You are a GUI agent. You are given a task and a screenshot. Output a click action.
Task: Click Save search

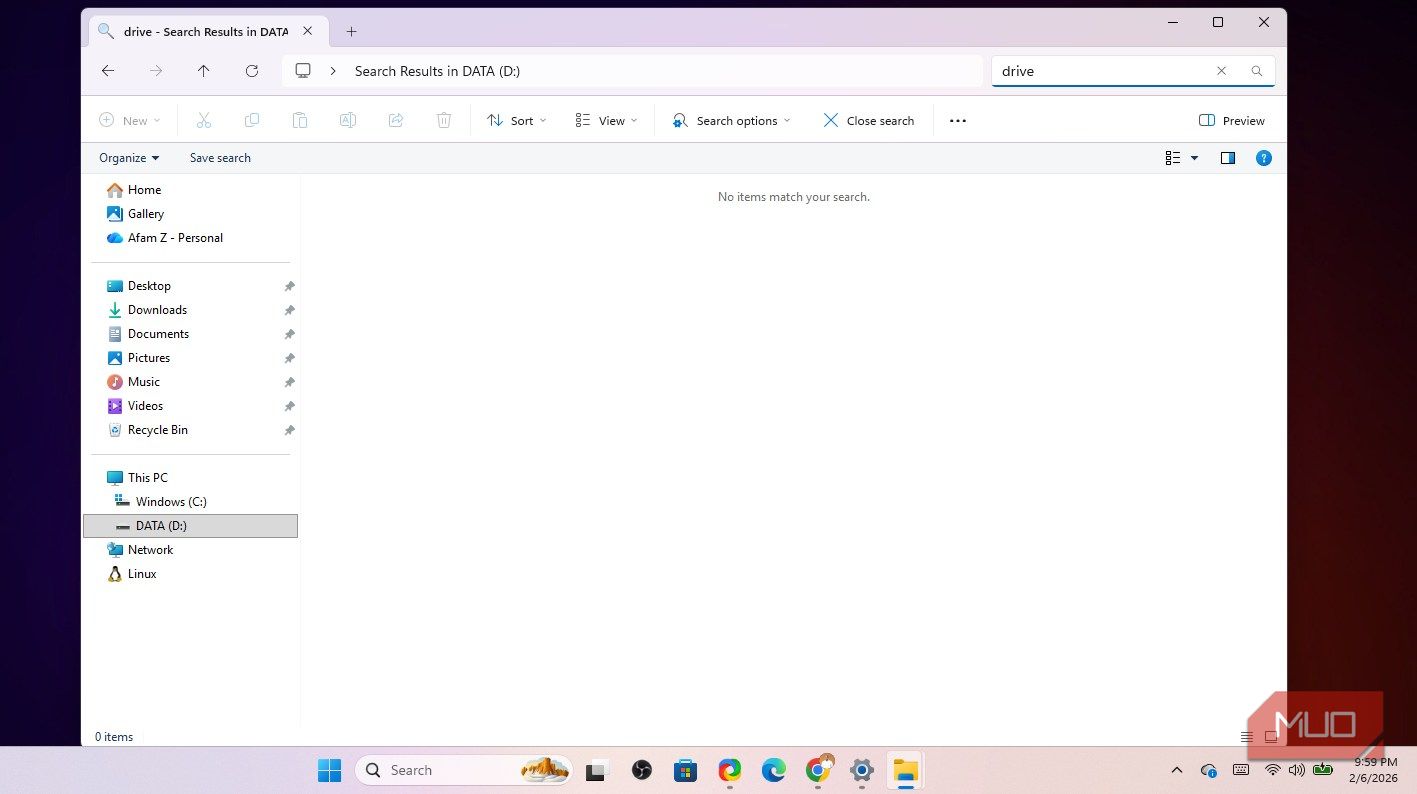point(220,158)
